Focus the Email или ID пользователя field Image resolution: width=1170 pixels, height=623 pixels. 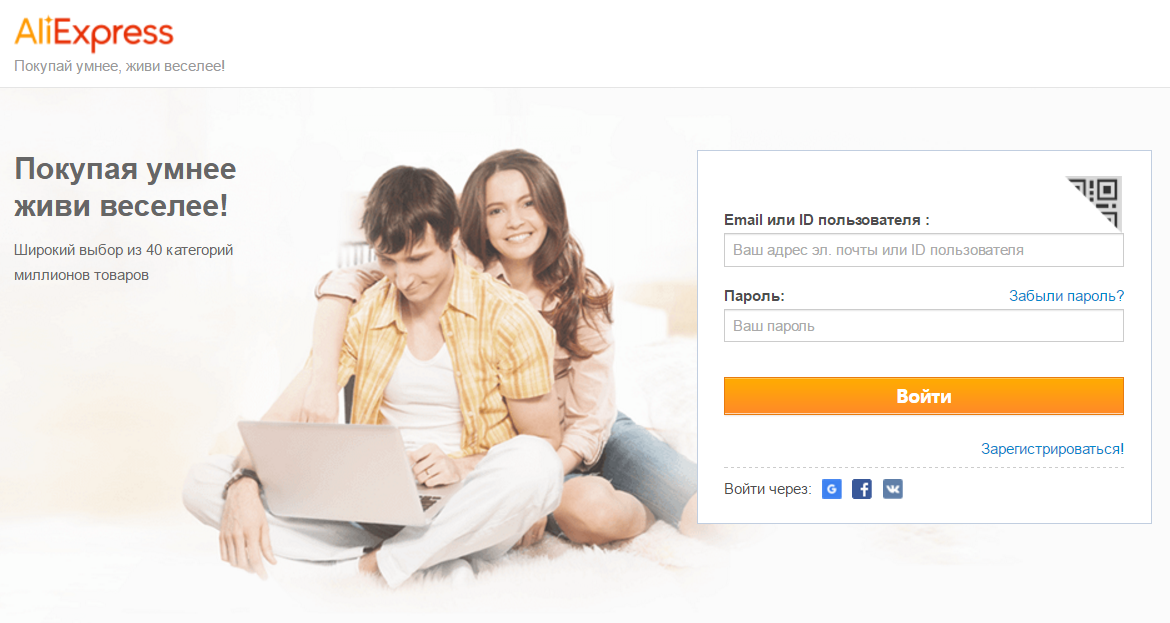923,250
